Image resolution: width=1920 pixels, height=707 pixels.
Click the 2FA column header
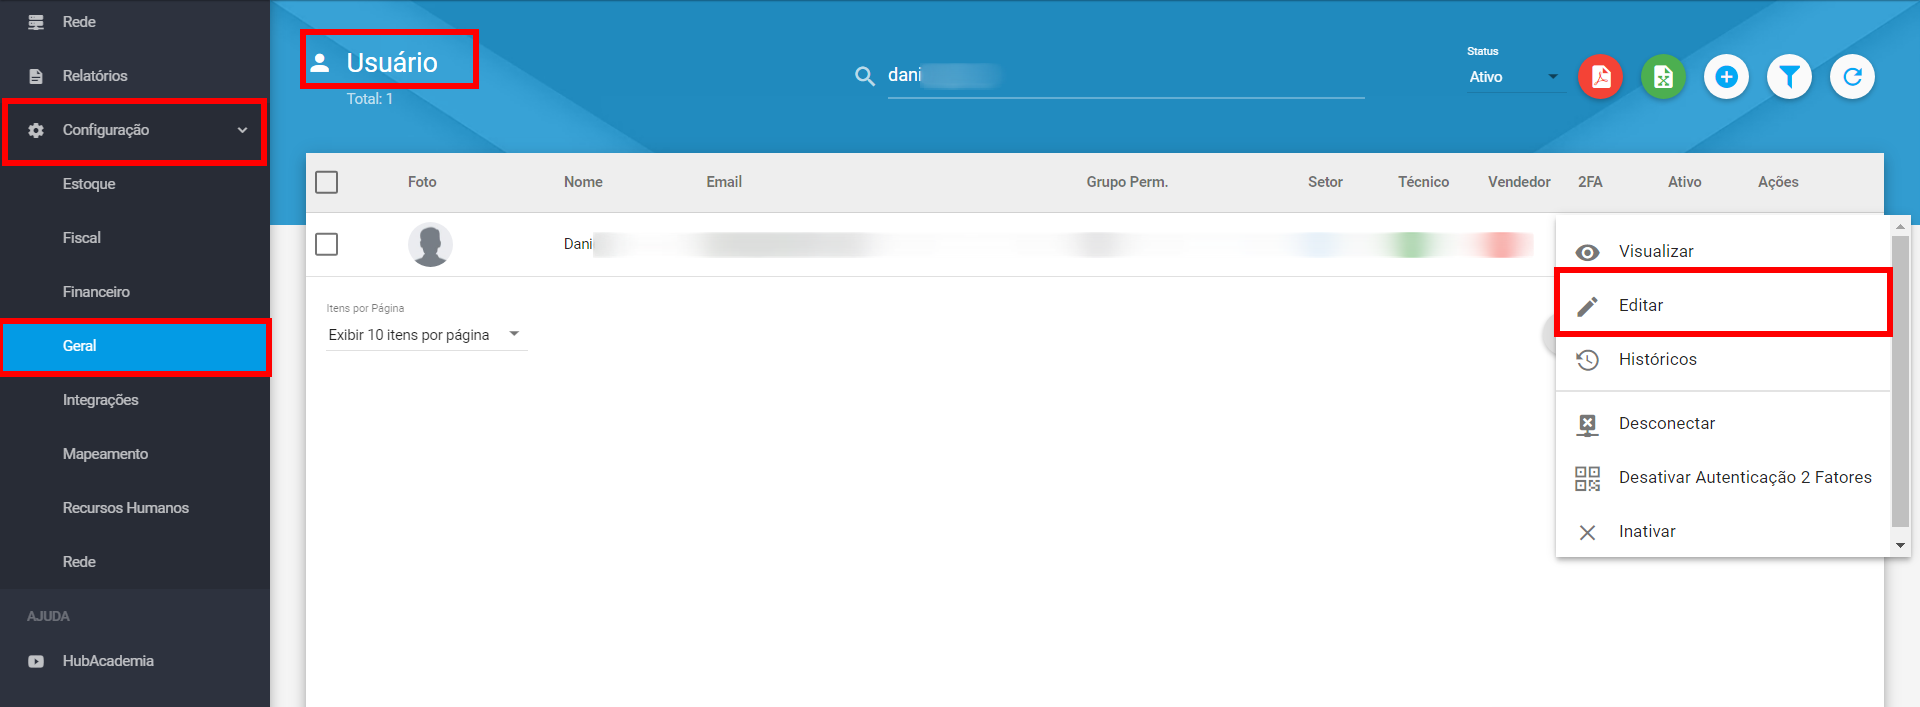coord(1590,182)
